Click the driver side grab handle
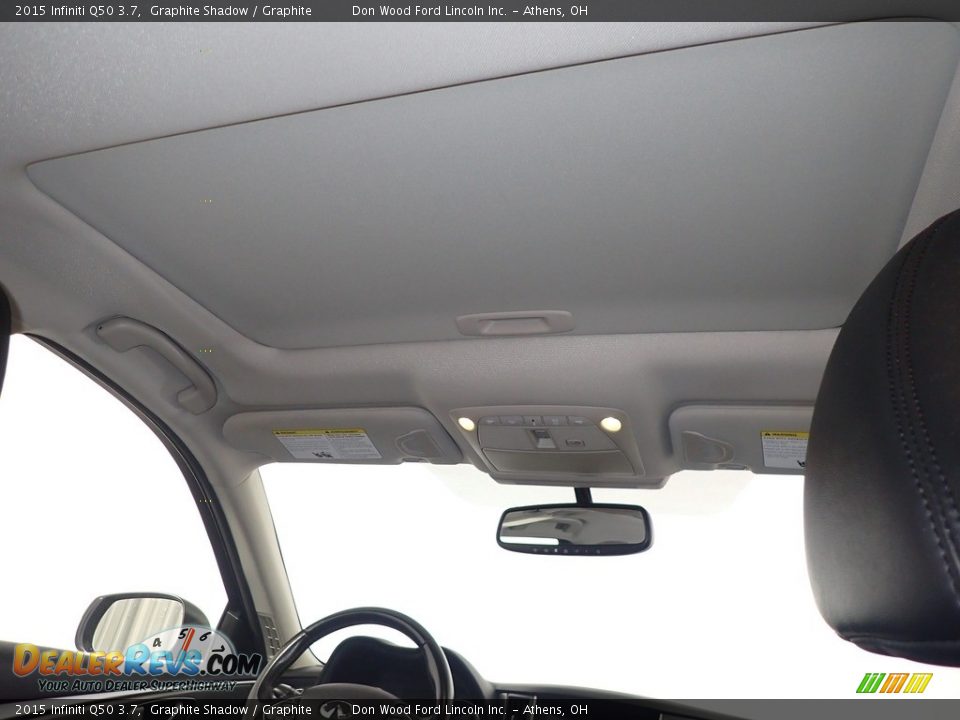This screenshot has height=720, width=960. 158,361
